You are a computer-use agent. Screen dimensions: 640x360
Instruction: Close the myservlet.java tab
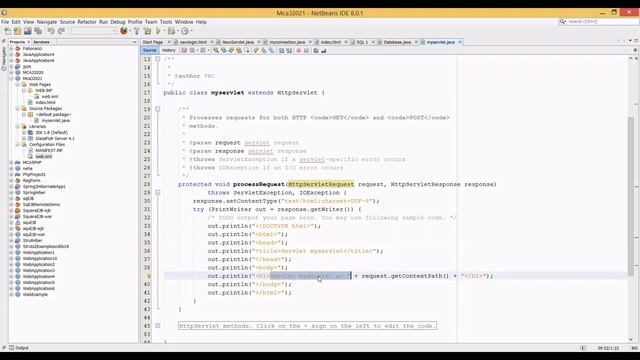click(x=460, y=42)
